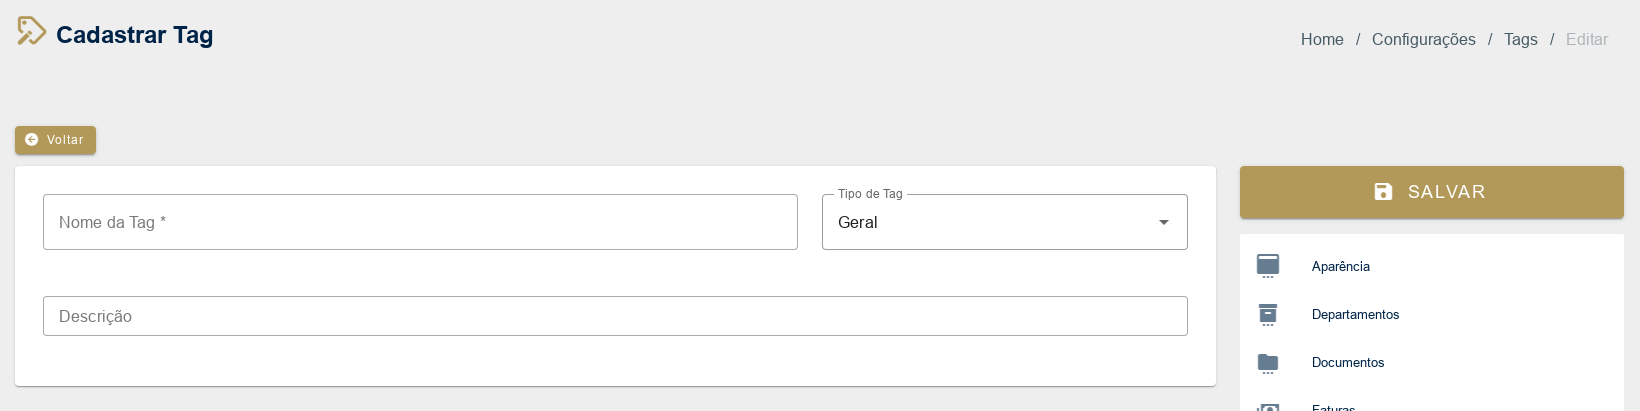Focus the Descrição input field
This screenshot has height=411, width=1640.
pos(615,316)
